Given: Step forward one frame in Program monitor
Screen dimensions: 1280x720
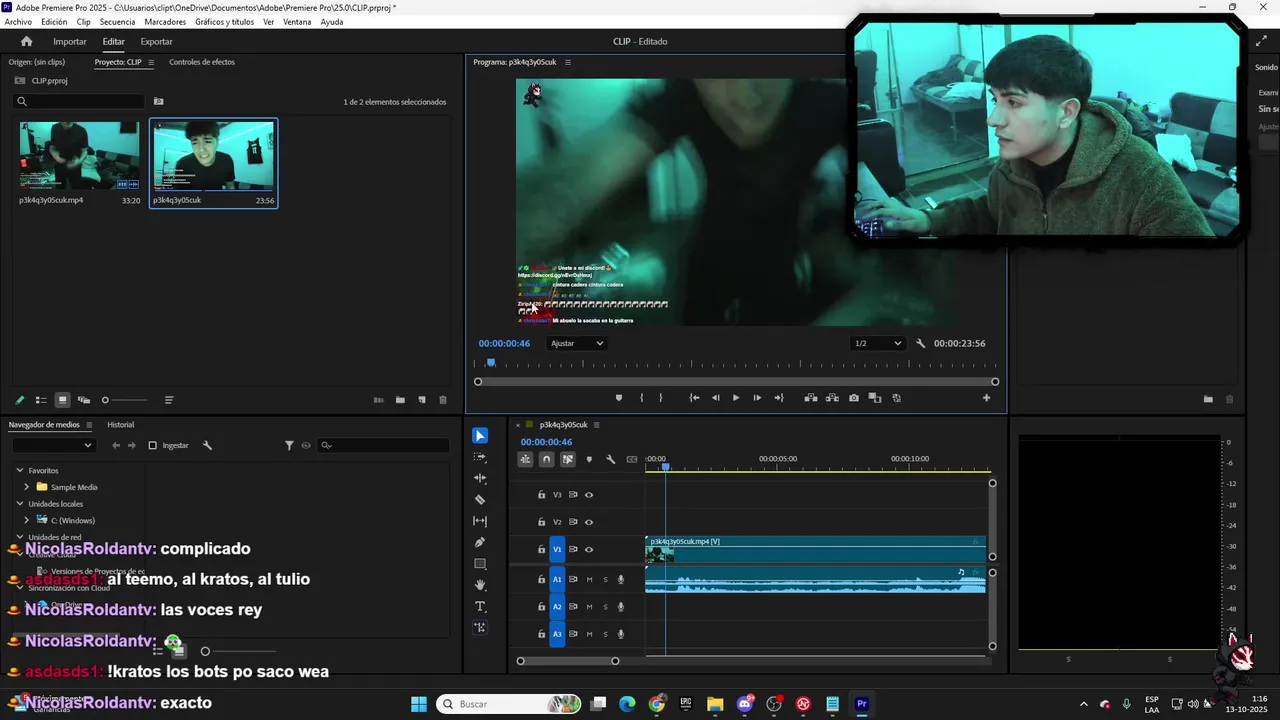Looking at the screenshot, I should 757,398.
